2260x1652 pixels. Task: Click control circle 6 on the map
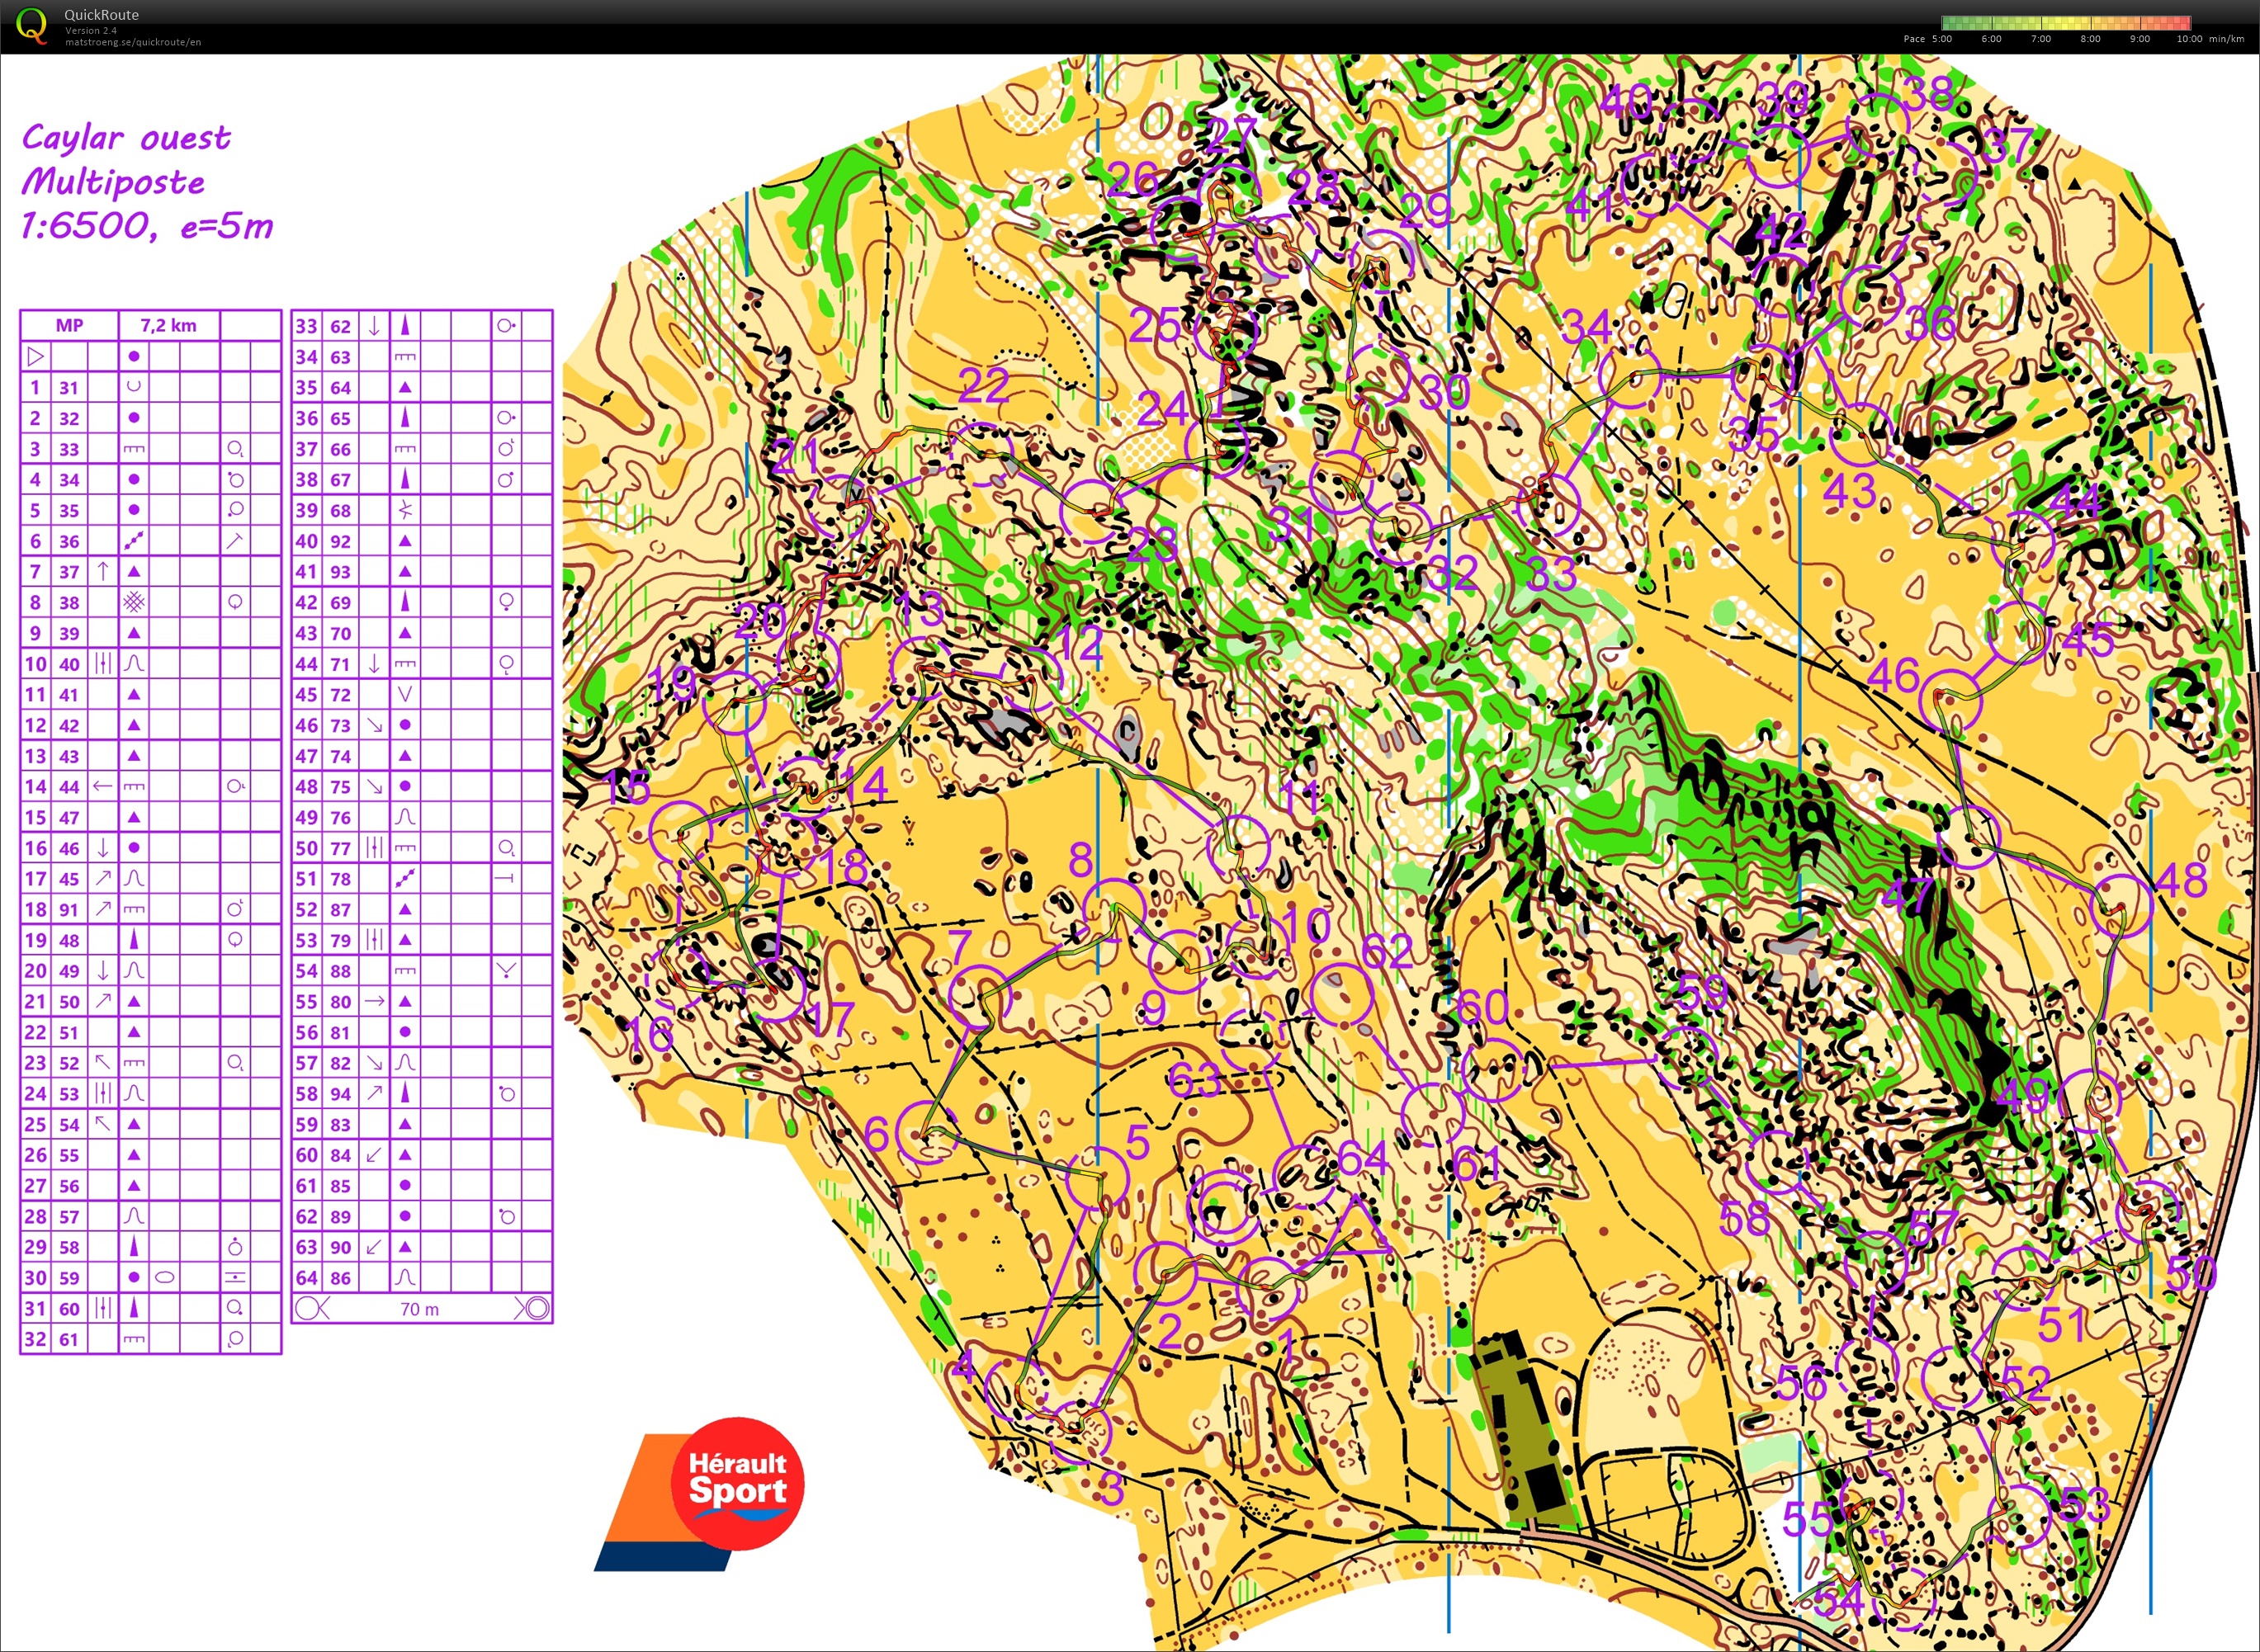point(927,1132)
